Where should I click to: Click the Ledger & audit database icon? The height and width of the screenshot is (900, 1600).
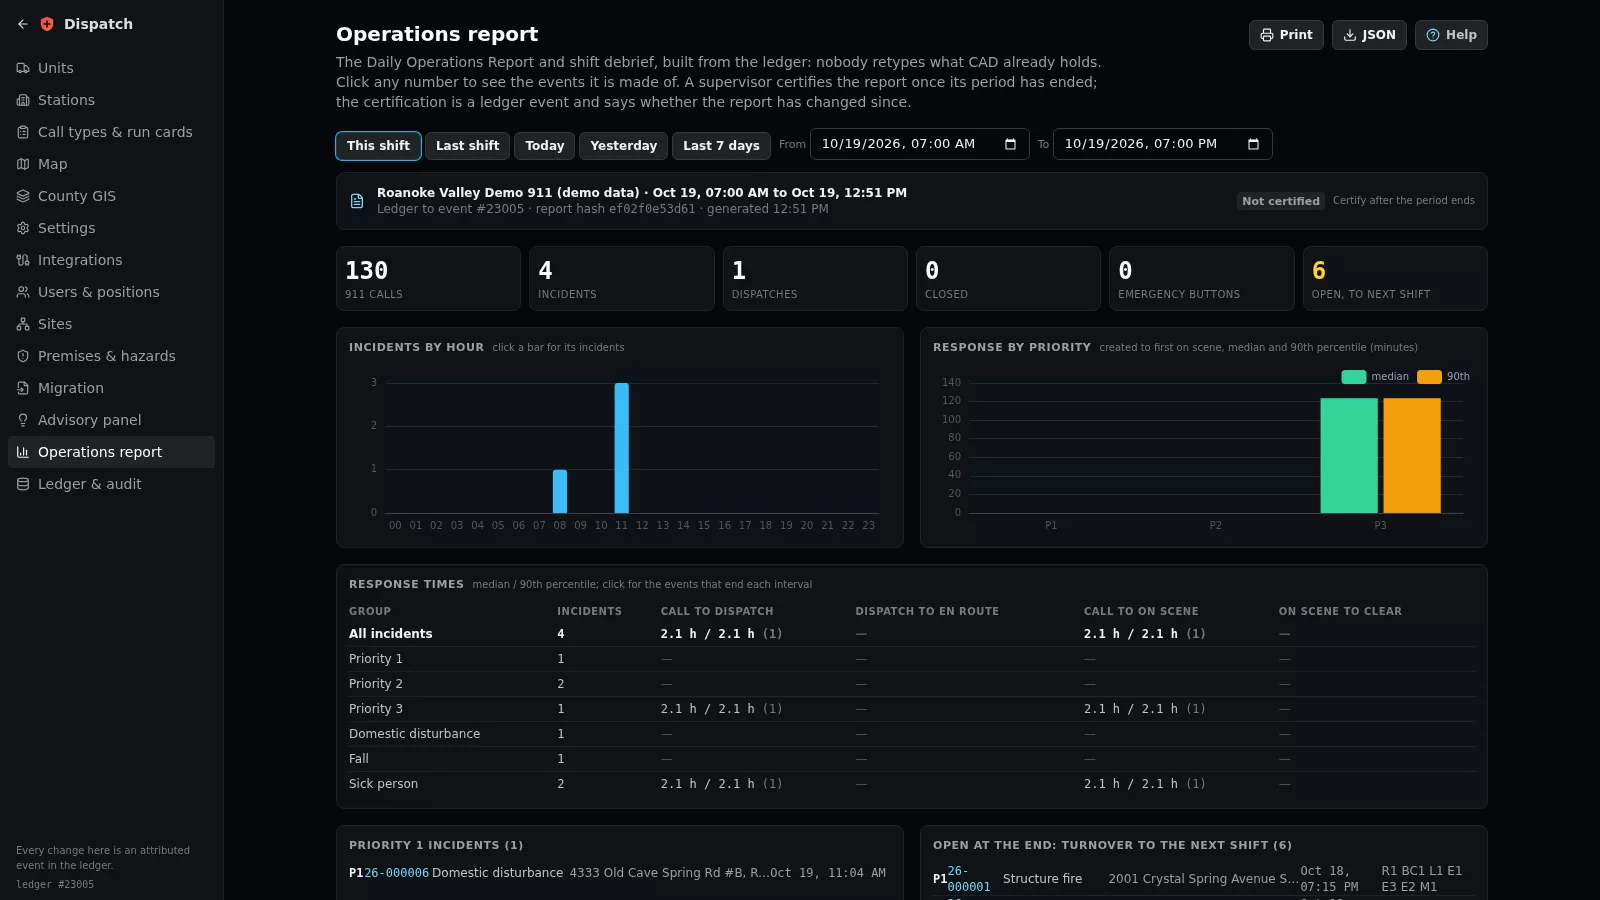23,484
